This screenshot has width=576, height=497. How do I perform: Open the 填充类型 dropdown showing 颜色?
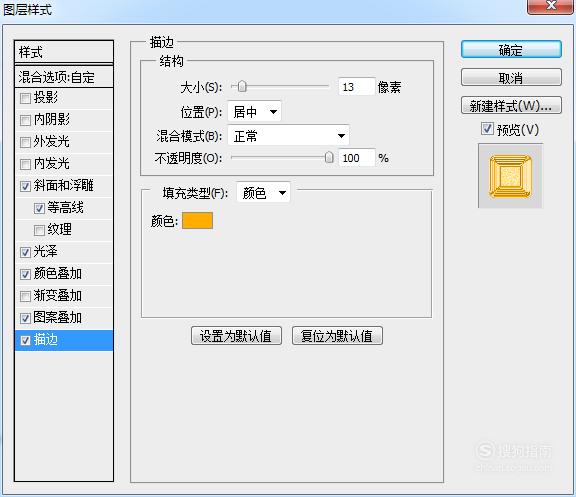263,192
